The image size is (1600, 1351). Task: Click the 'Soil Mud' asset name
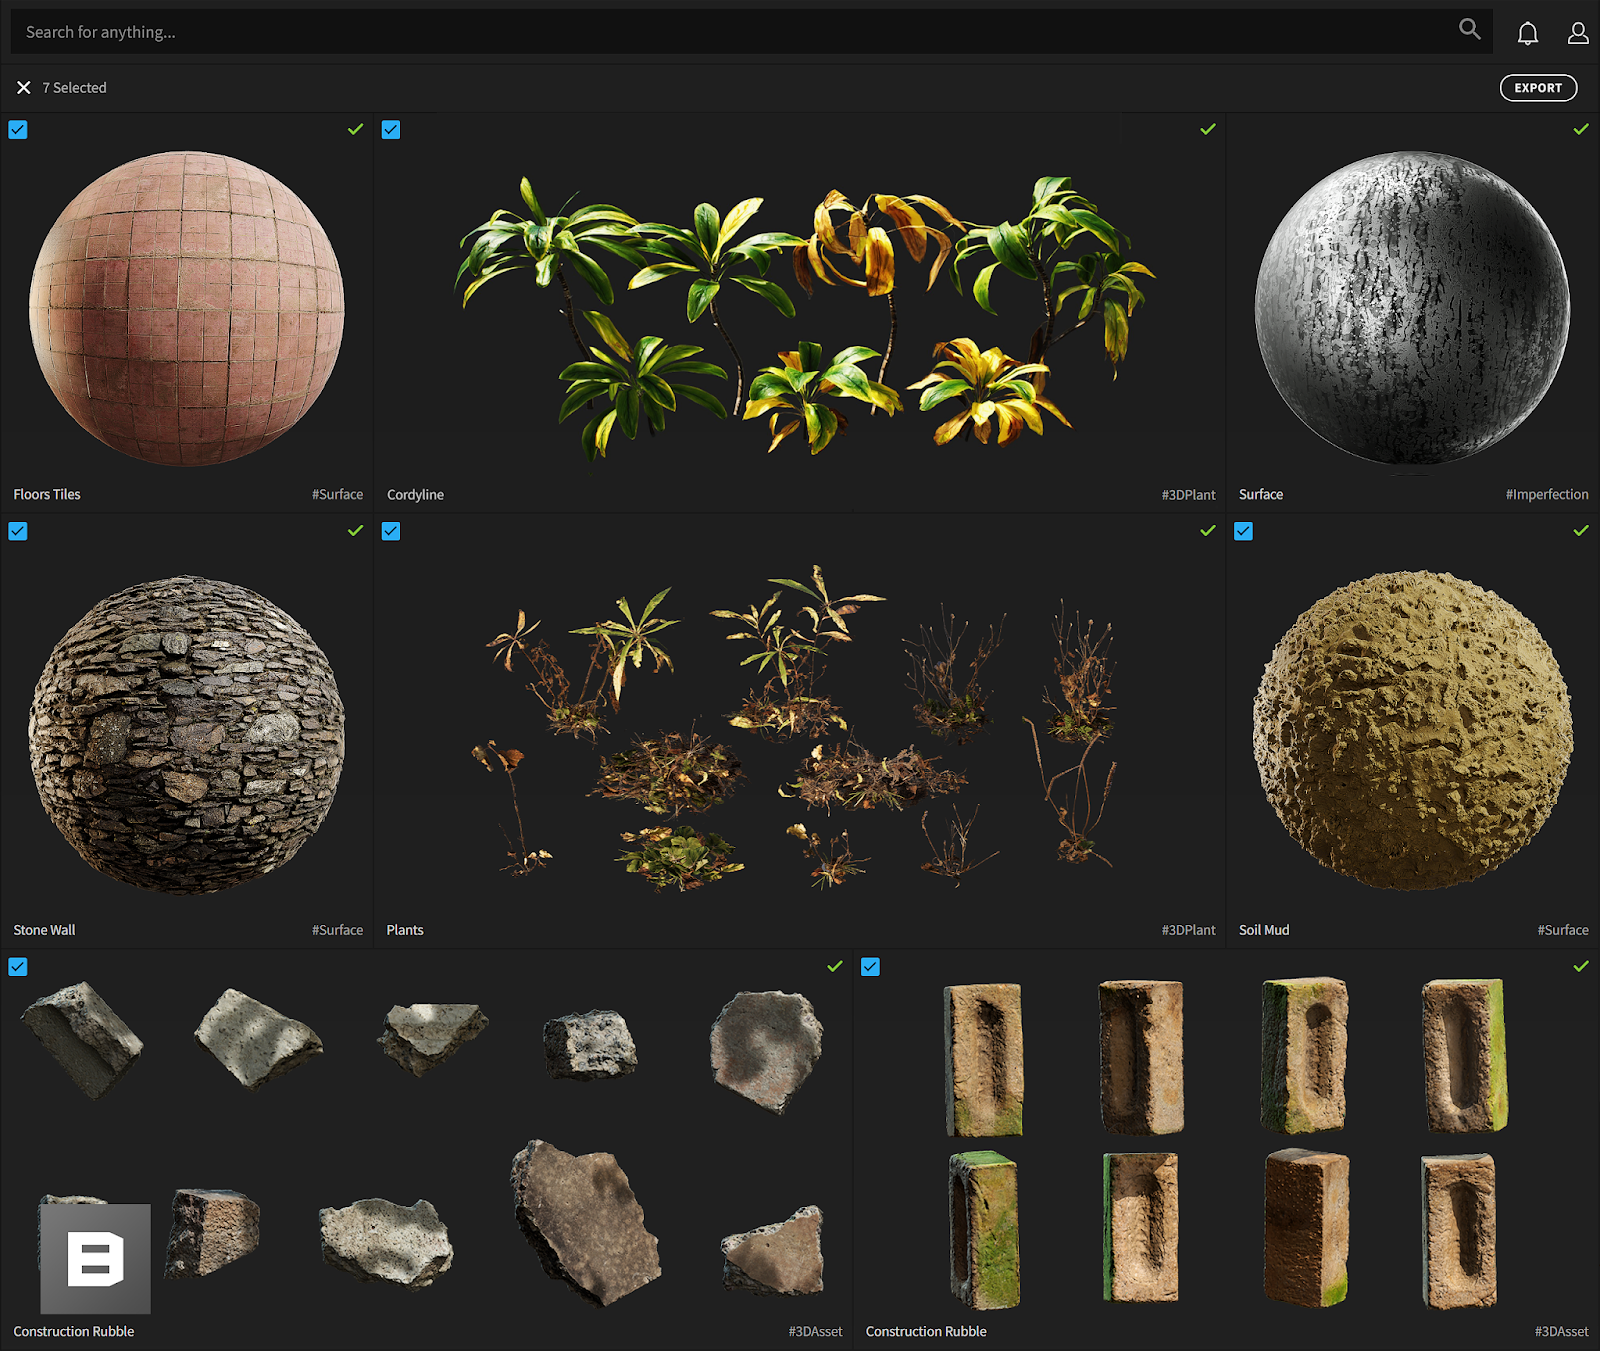(x=1264, y=930)
